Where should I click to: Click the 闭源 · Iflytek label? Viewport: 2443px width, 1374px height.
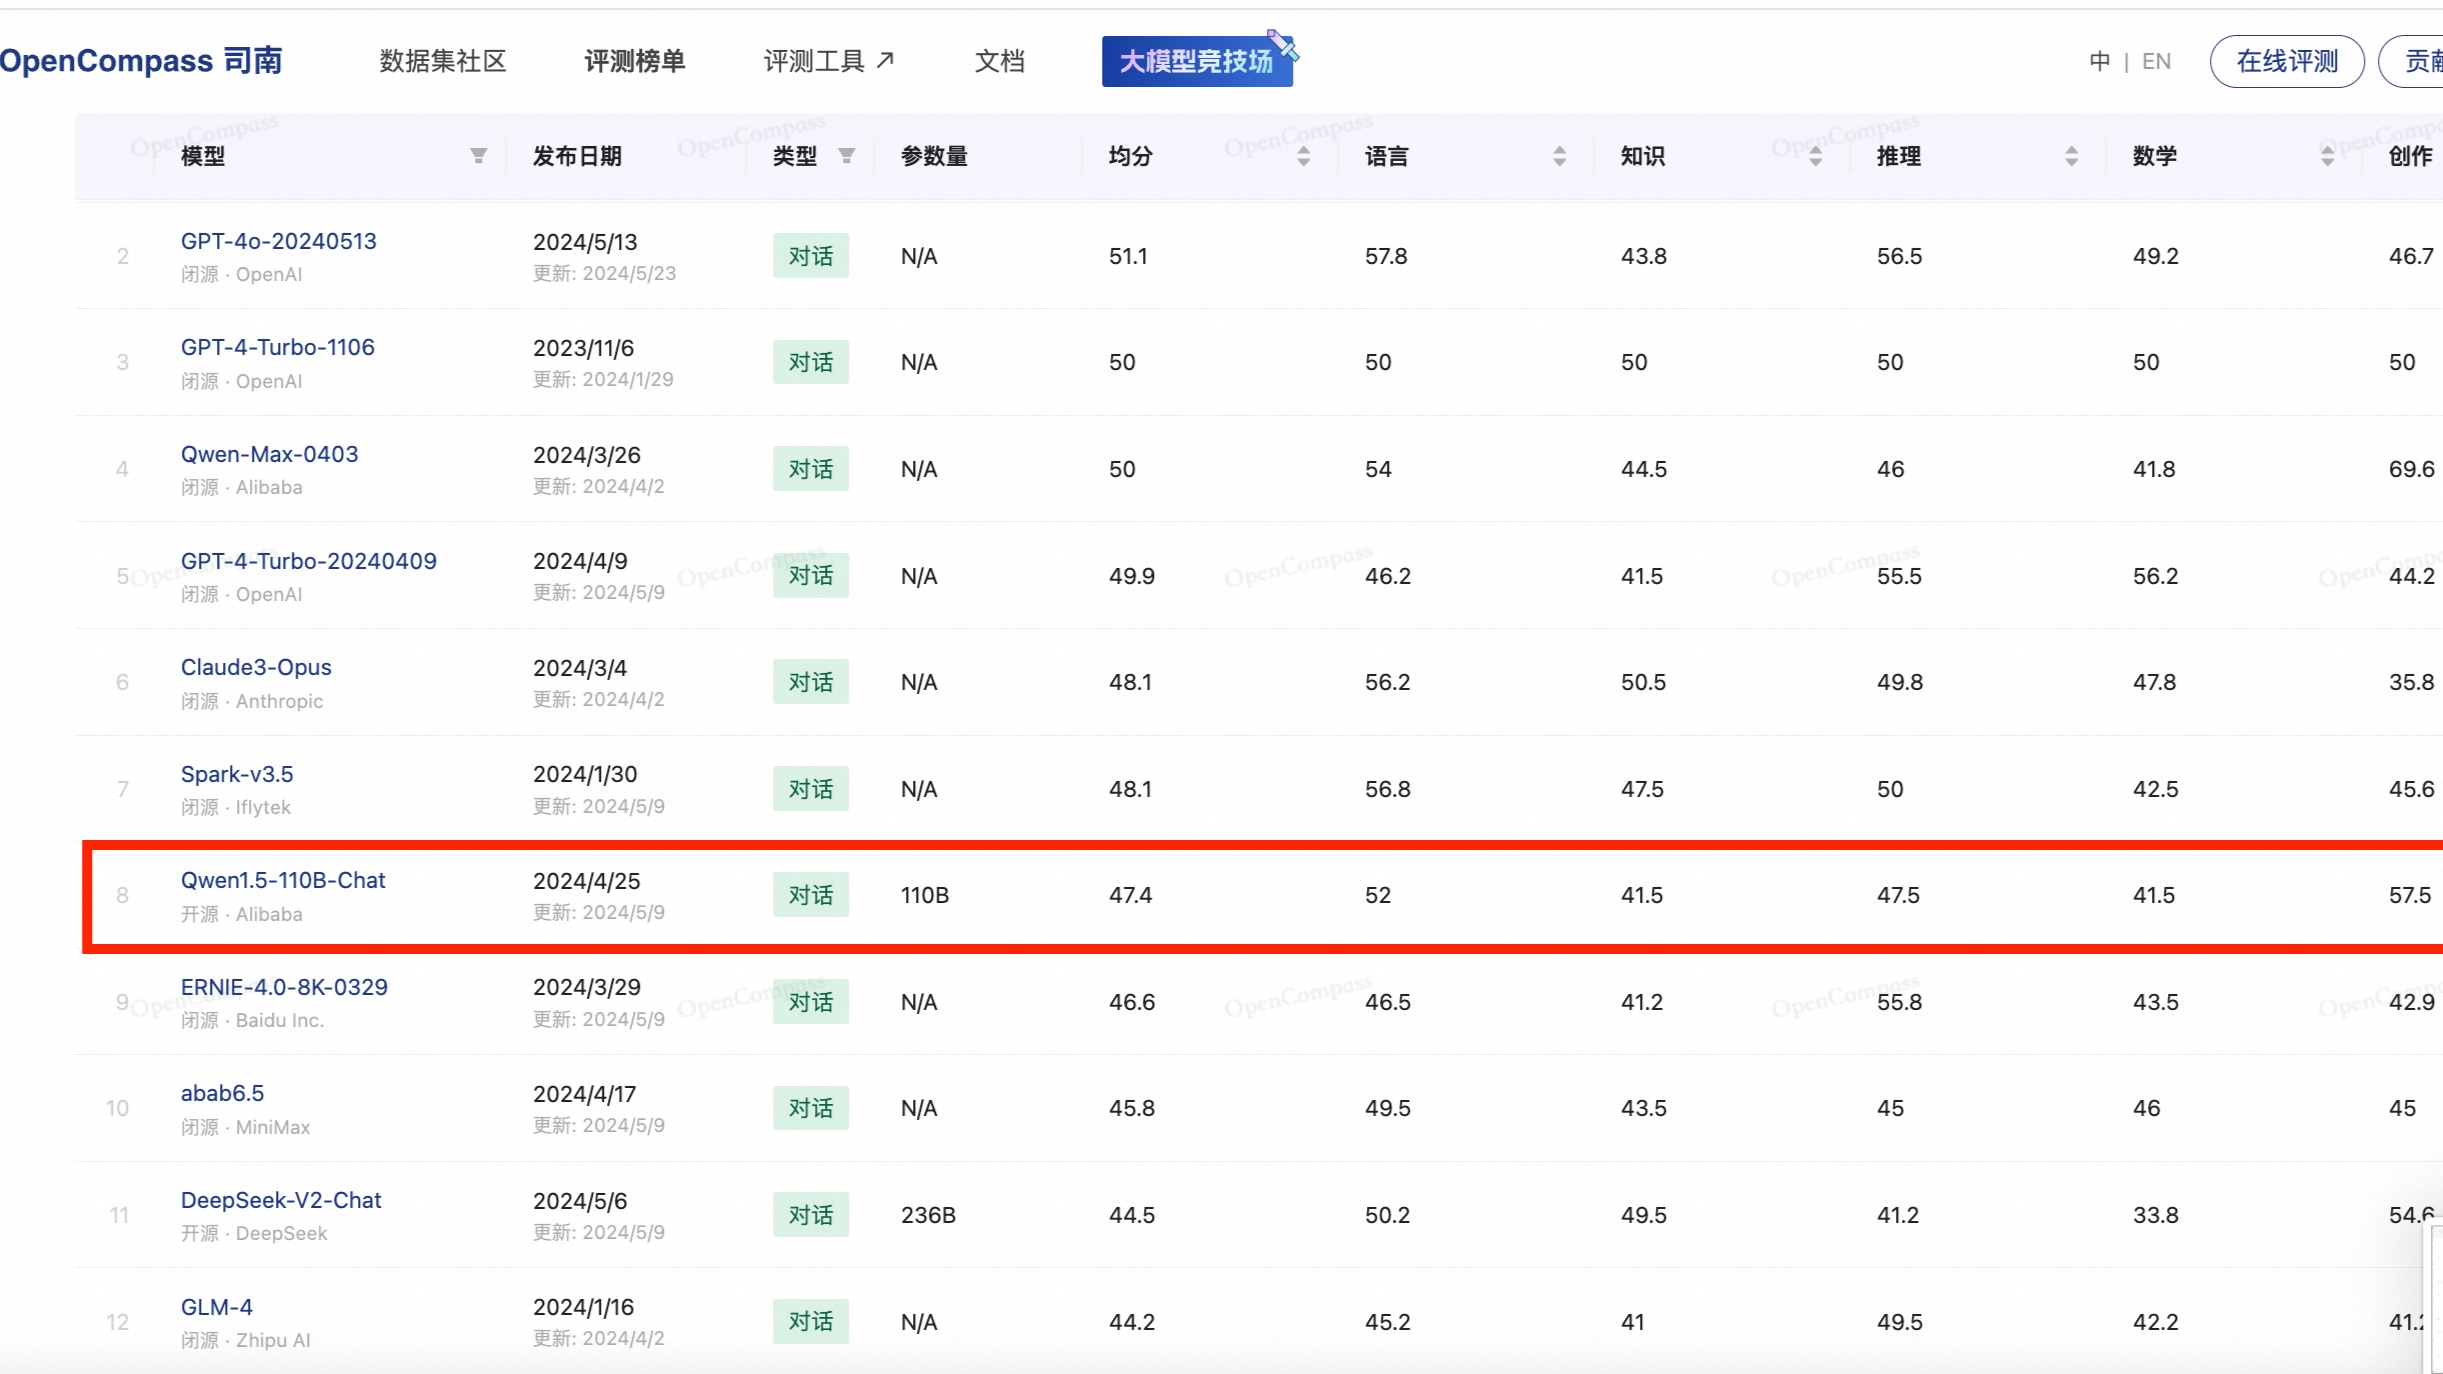click(x=236, y=807)
